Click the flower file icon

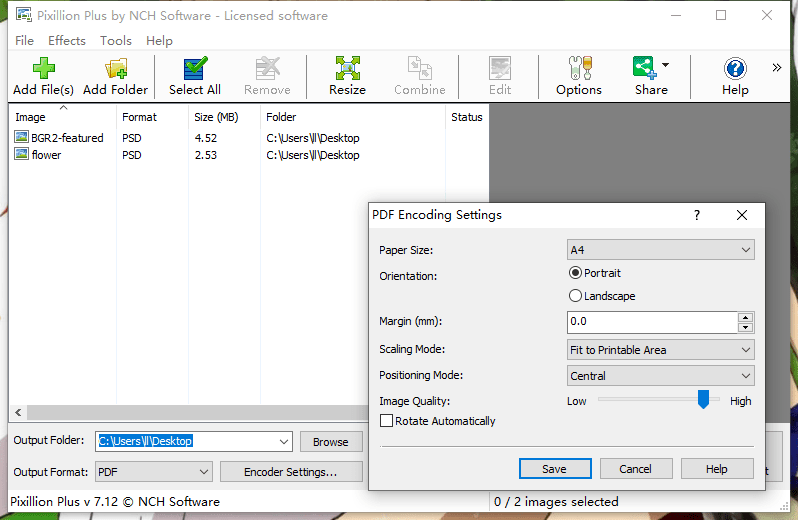click(21, 154)
